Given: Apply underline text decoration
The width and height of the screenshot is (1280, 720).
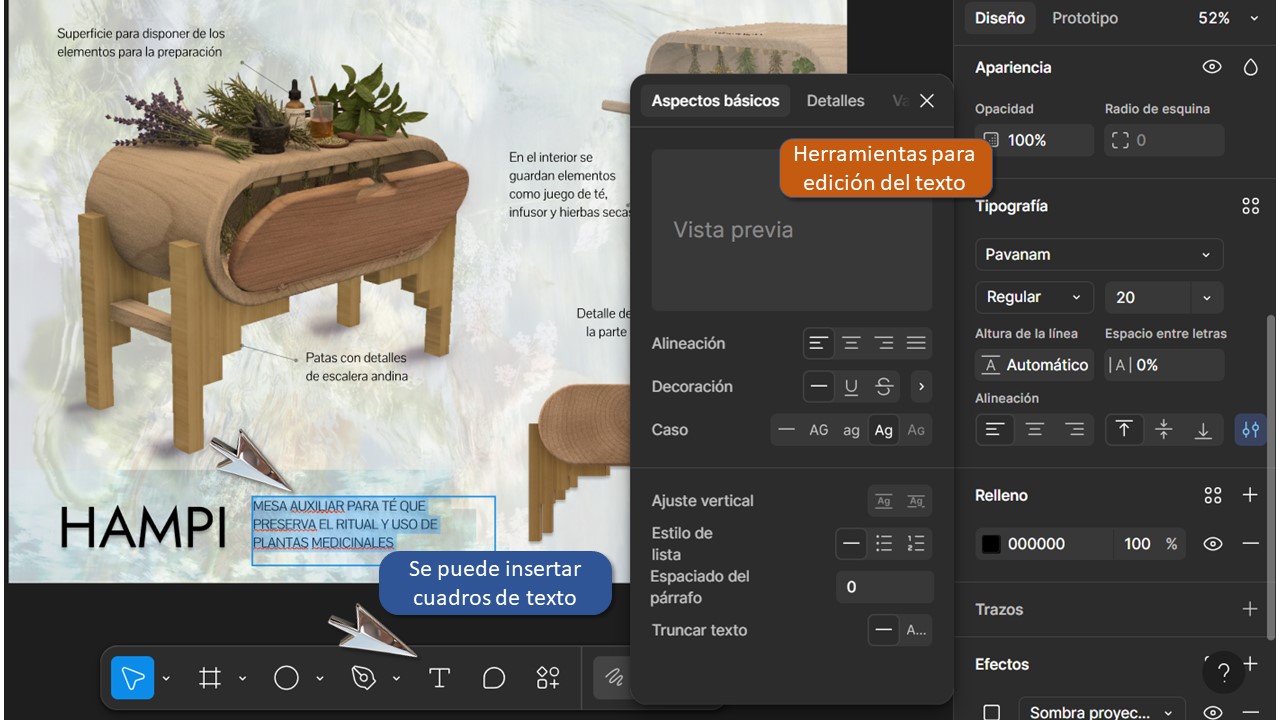Looking at the screenshot, I should pos(851,387).
